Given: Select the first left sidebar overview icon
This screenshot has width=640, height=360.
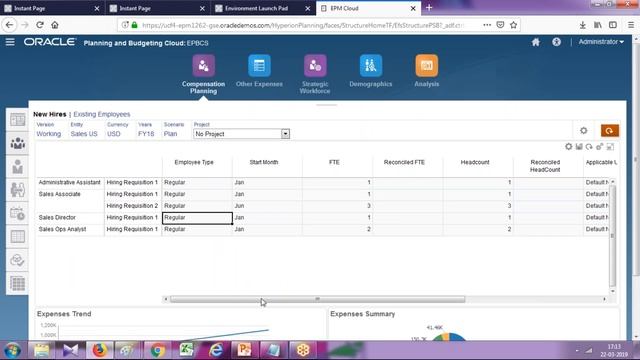Looking at the screenshot, I should coord(18,120).
